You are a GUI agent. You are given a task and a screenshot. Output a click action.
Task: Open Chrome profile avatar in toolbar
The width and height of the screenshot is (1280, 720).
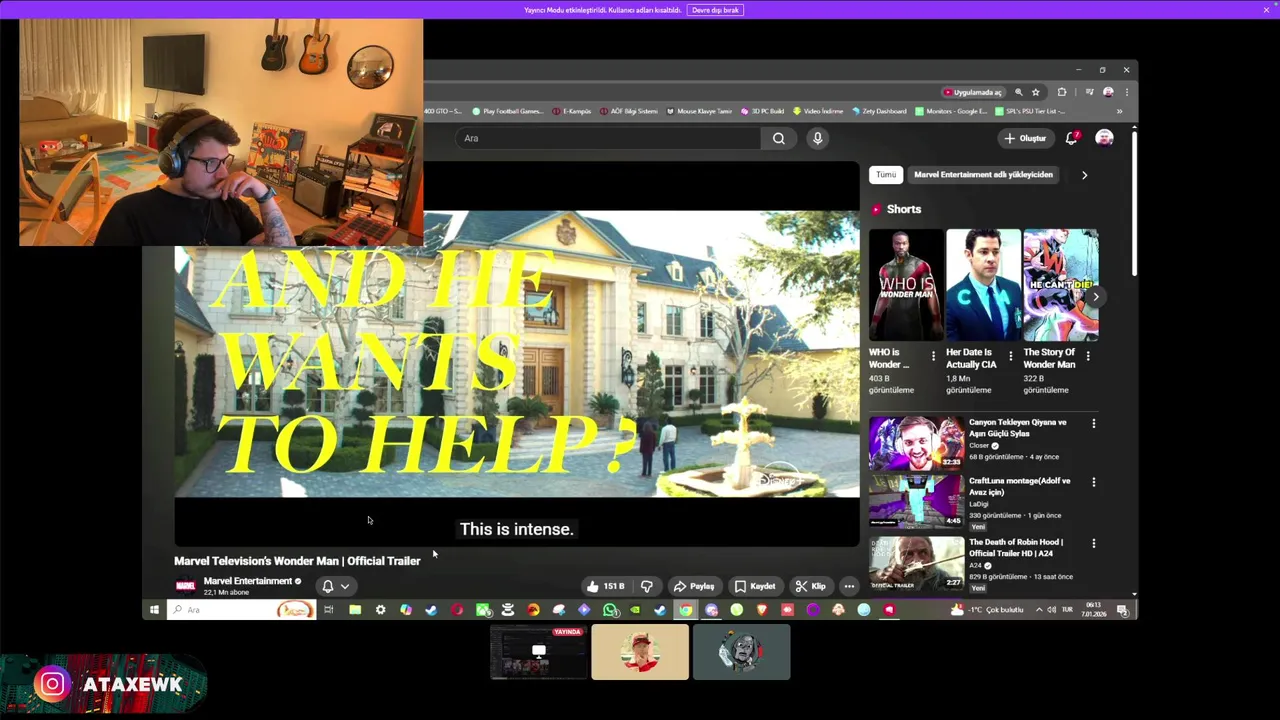coord(1108,92)
